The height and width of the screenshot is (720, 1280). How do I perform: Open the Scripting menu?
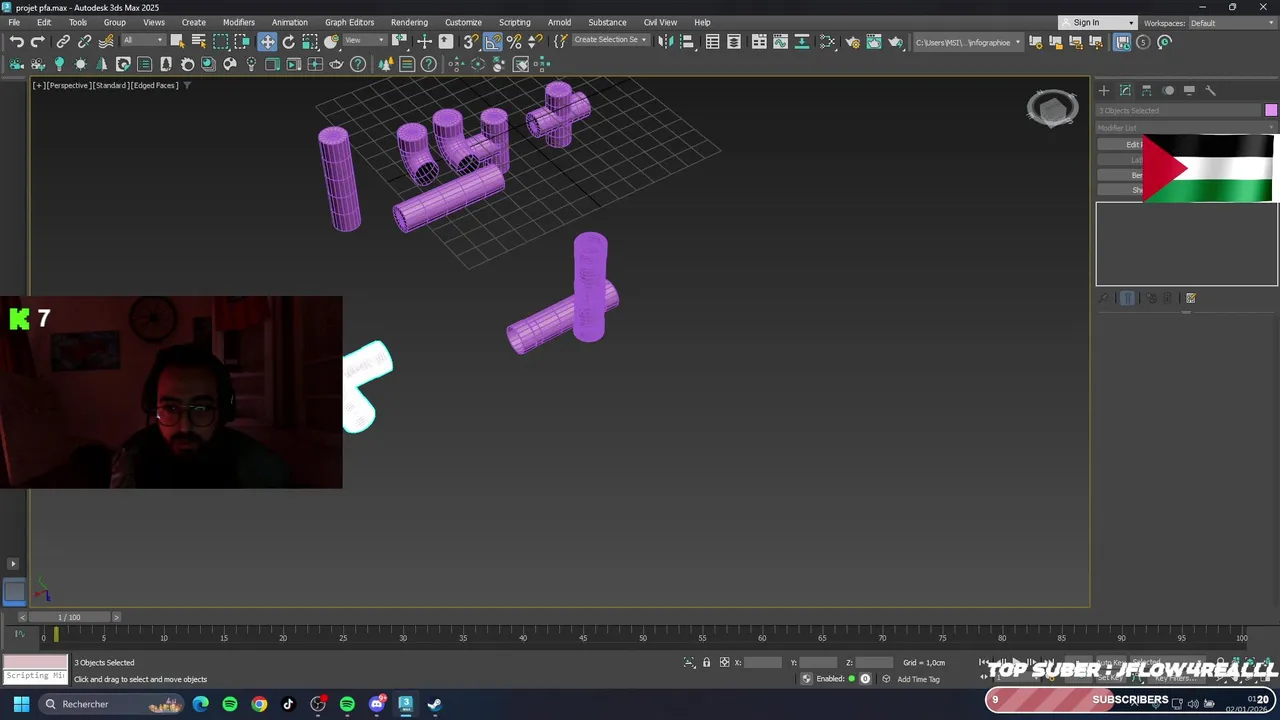point(515,22)
